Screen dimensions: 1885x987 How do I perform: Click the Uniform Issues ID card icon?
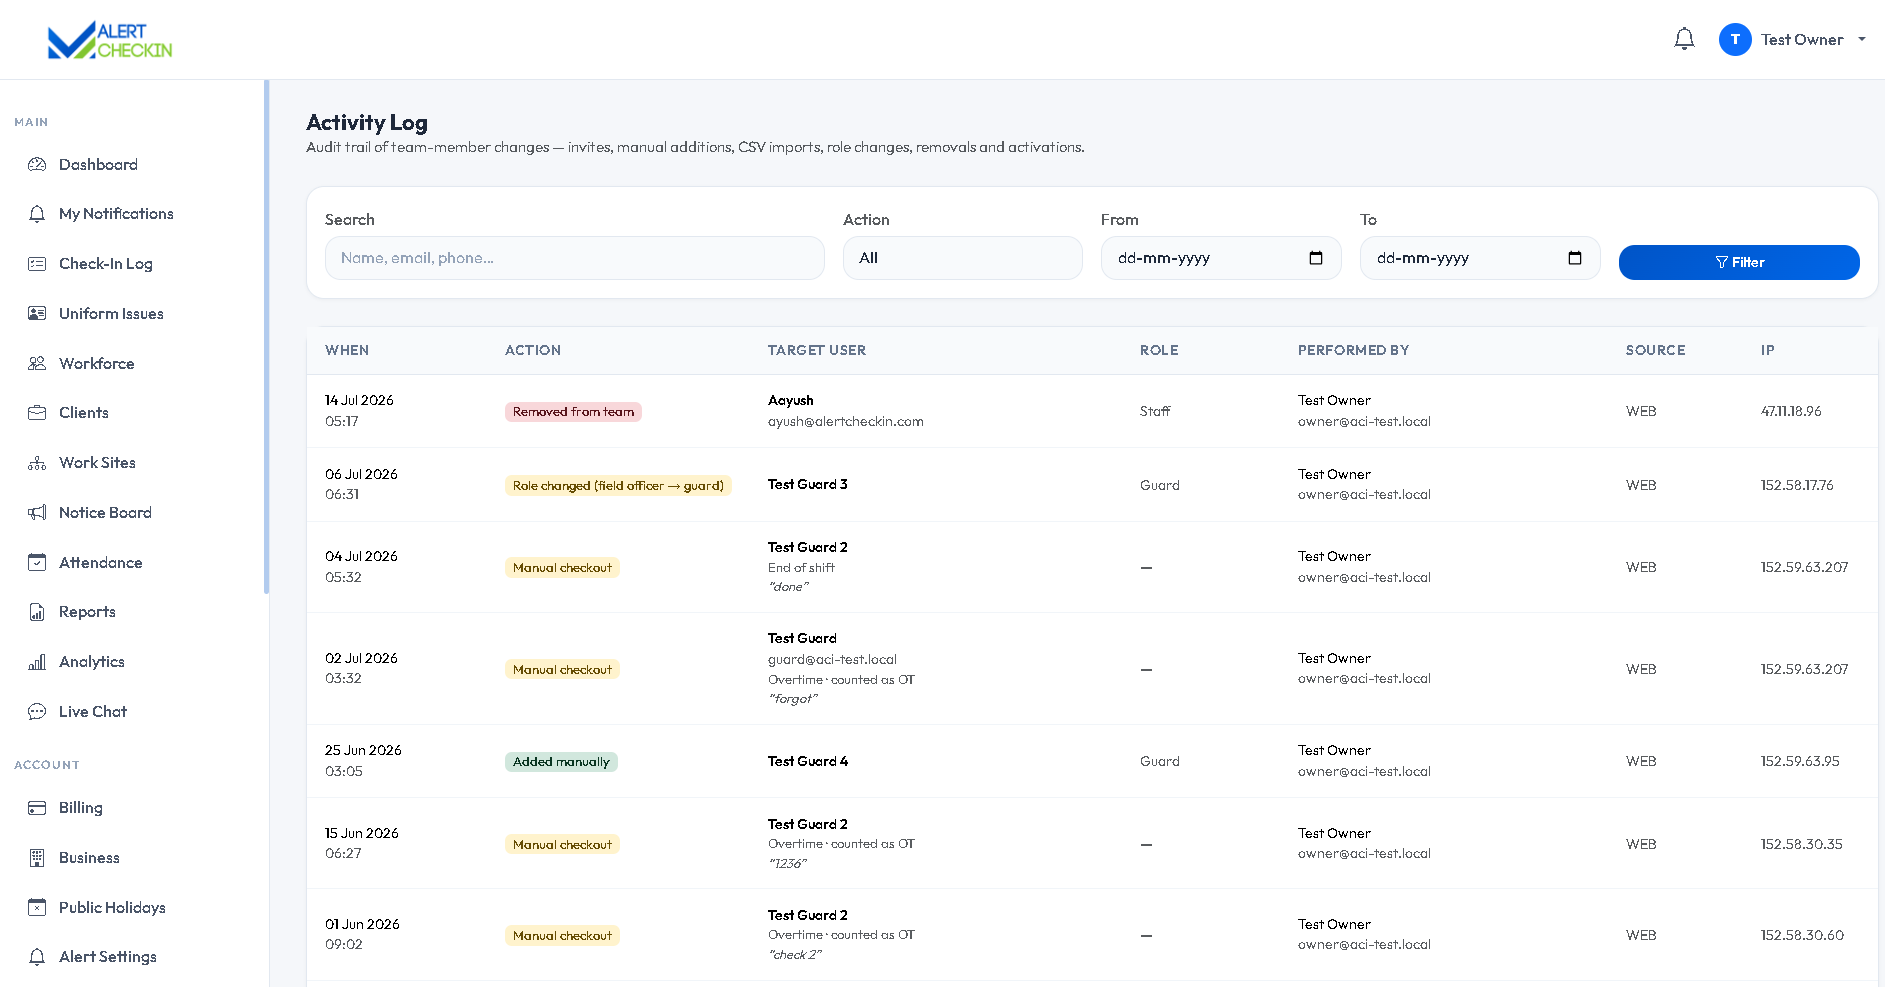[37, 313]
